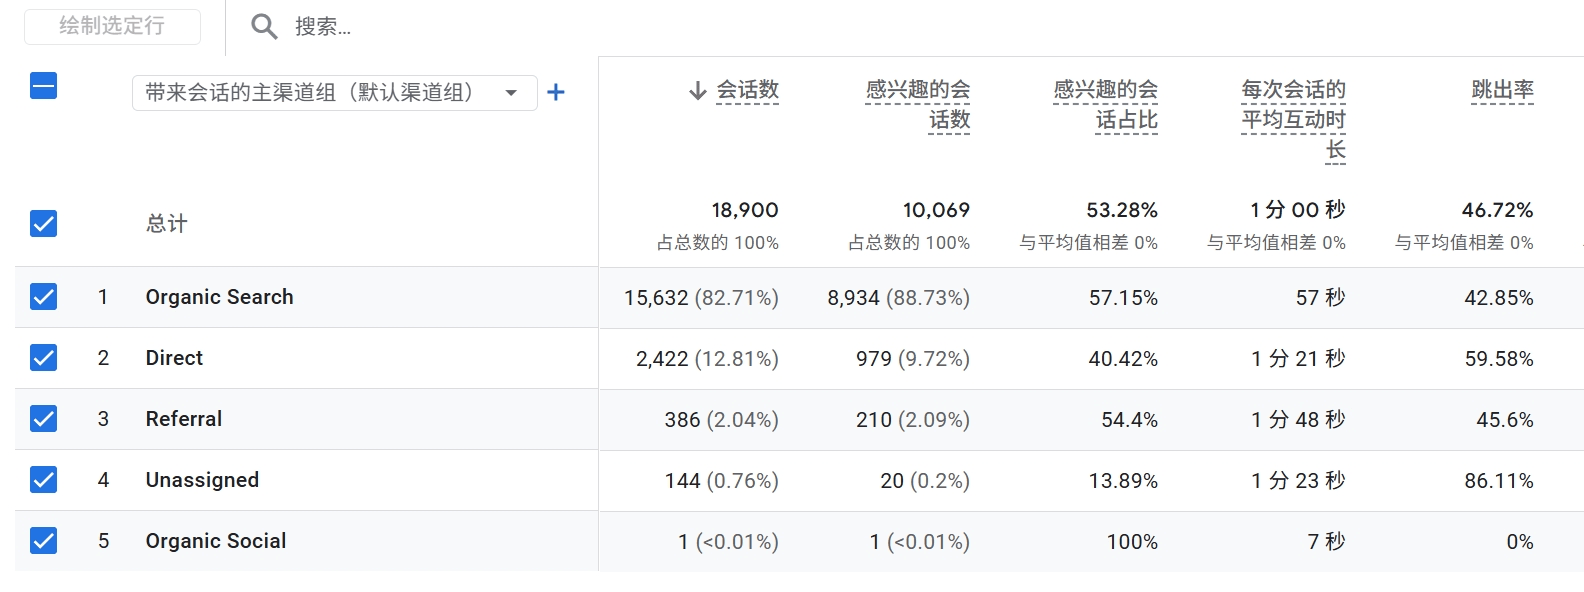1584x592 pixels.
Task: Click the 感兴趣的会话占比 column header
Action: pos(1106,105)
